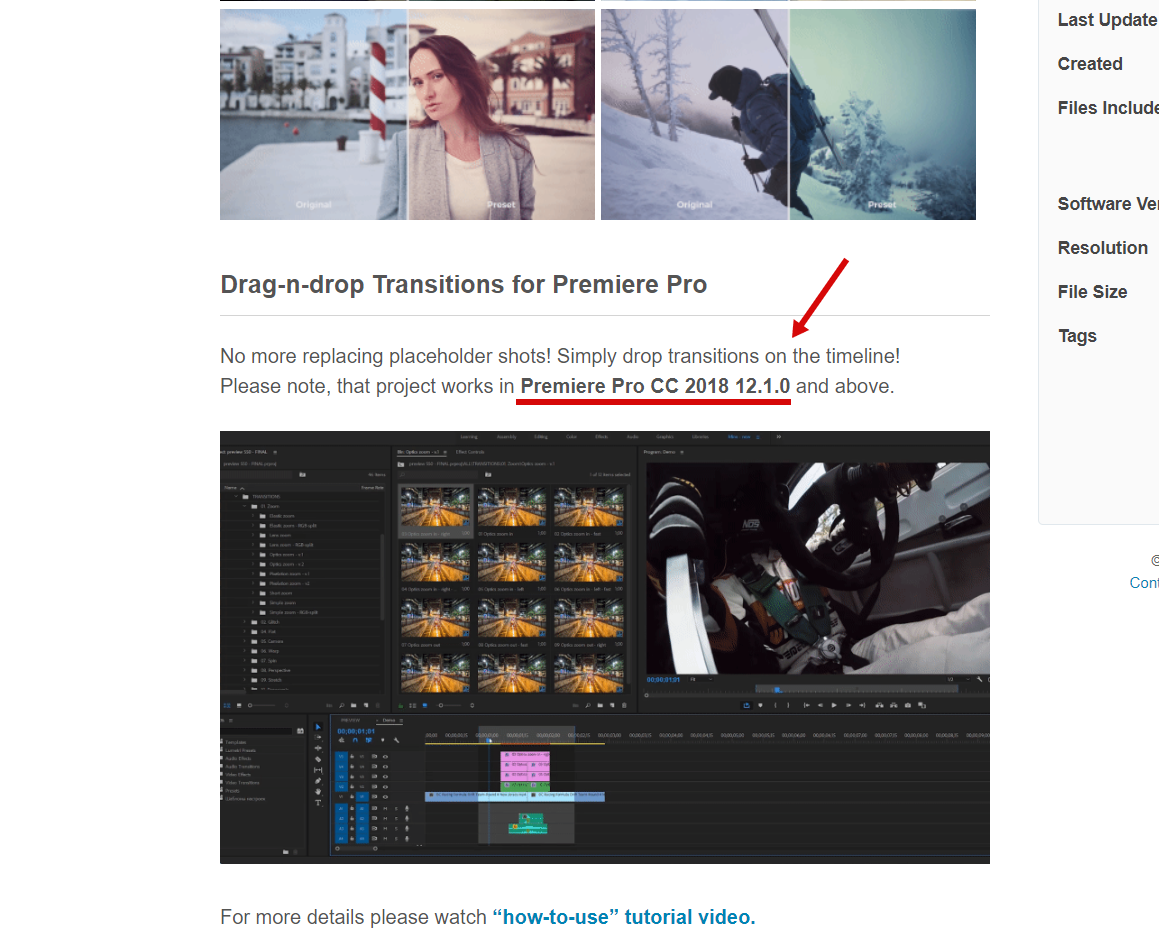1159x935 pixels.
Task: Select the Type tool in the tools panel
Action: point(318,803)
